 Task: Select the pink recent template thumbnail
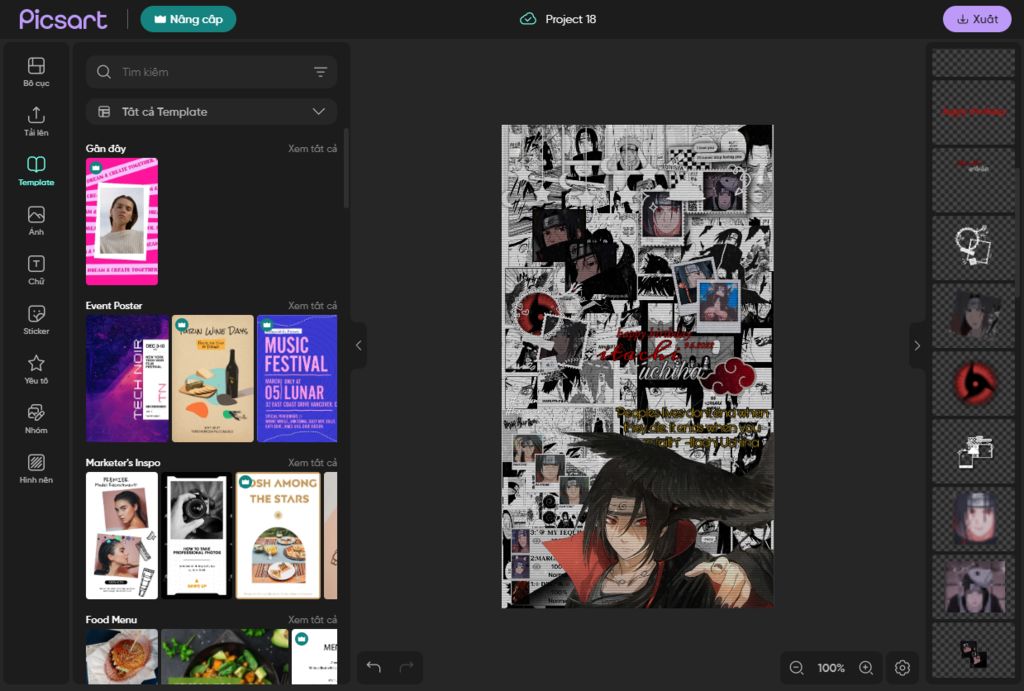[121, 221]
